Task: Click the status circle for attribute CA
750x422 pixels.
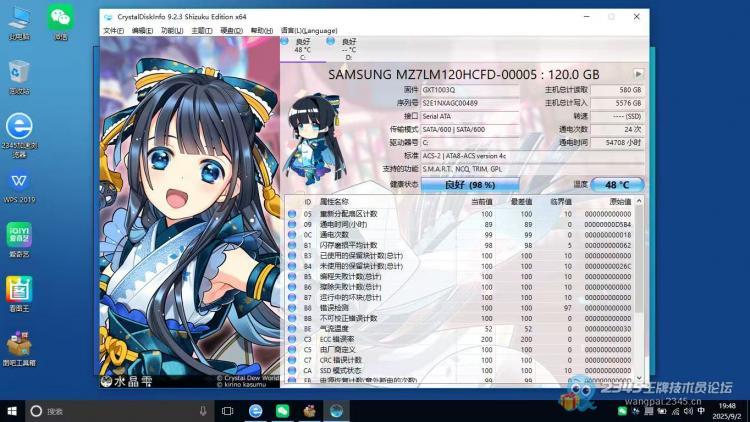Action: tap(292, 371)
